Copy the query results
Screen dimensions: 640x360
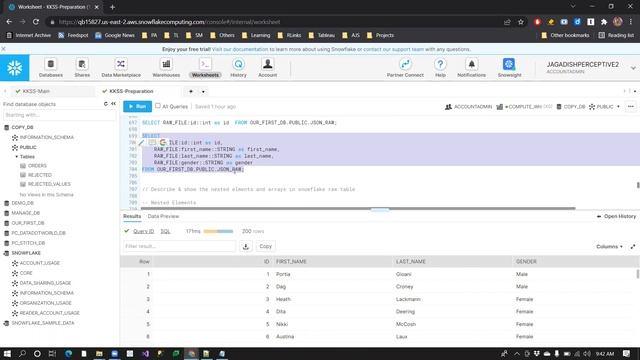click(265, 246)
